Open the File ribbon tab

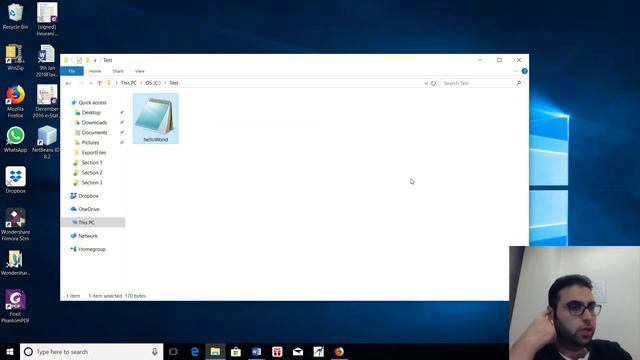tap(72, 71)
